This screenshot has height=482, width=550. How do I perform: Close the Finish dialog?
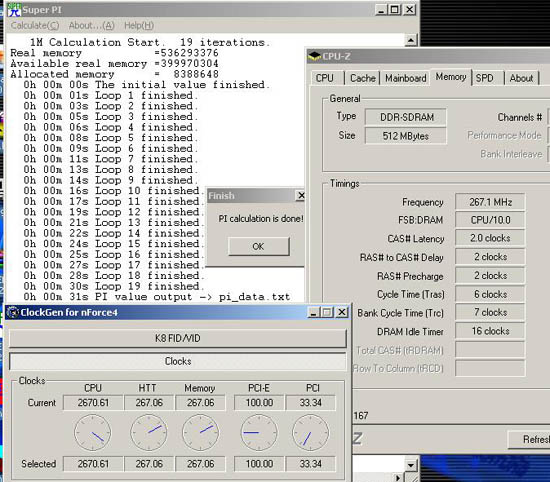[301, 195]
